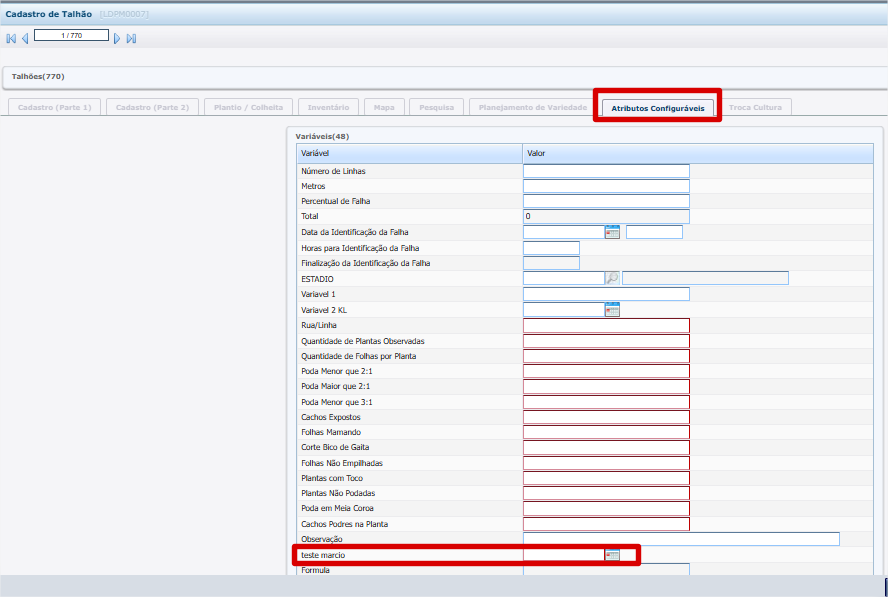This screenshot has height=597, width=888.
Task: Click Observação text field
Action: tap(681, 539)
